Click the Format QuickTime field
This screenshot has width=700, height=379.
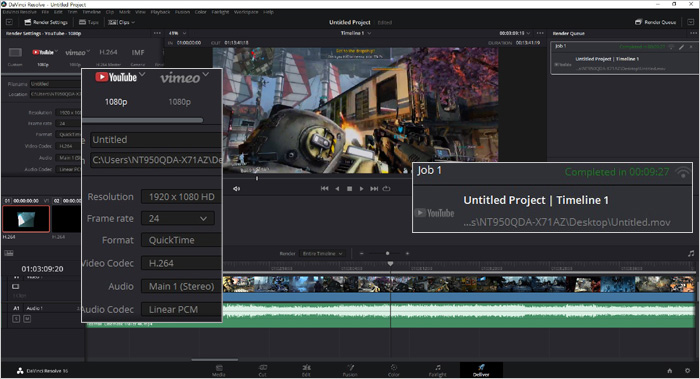181,240
